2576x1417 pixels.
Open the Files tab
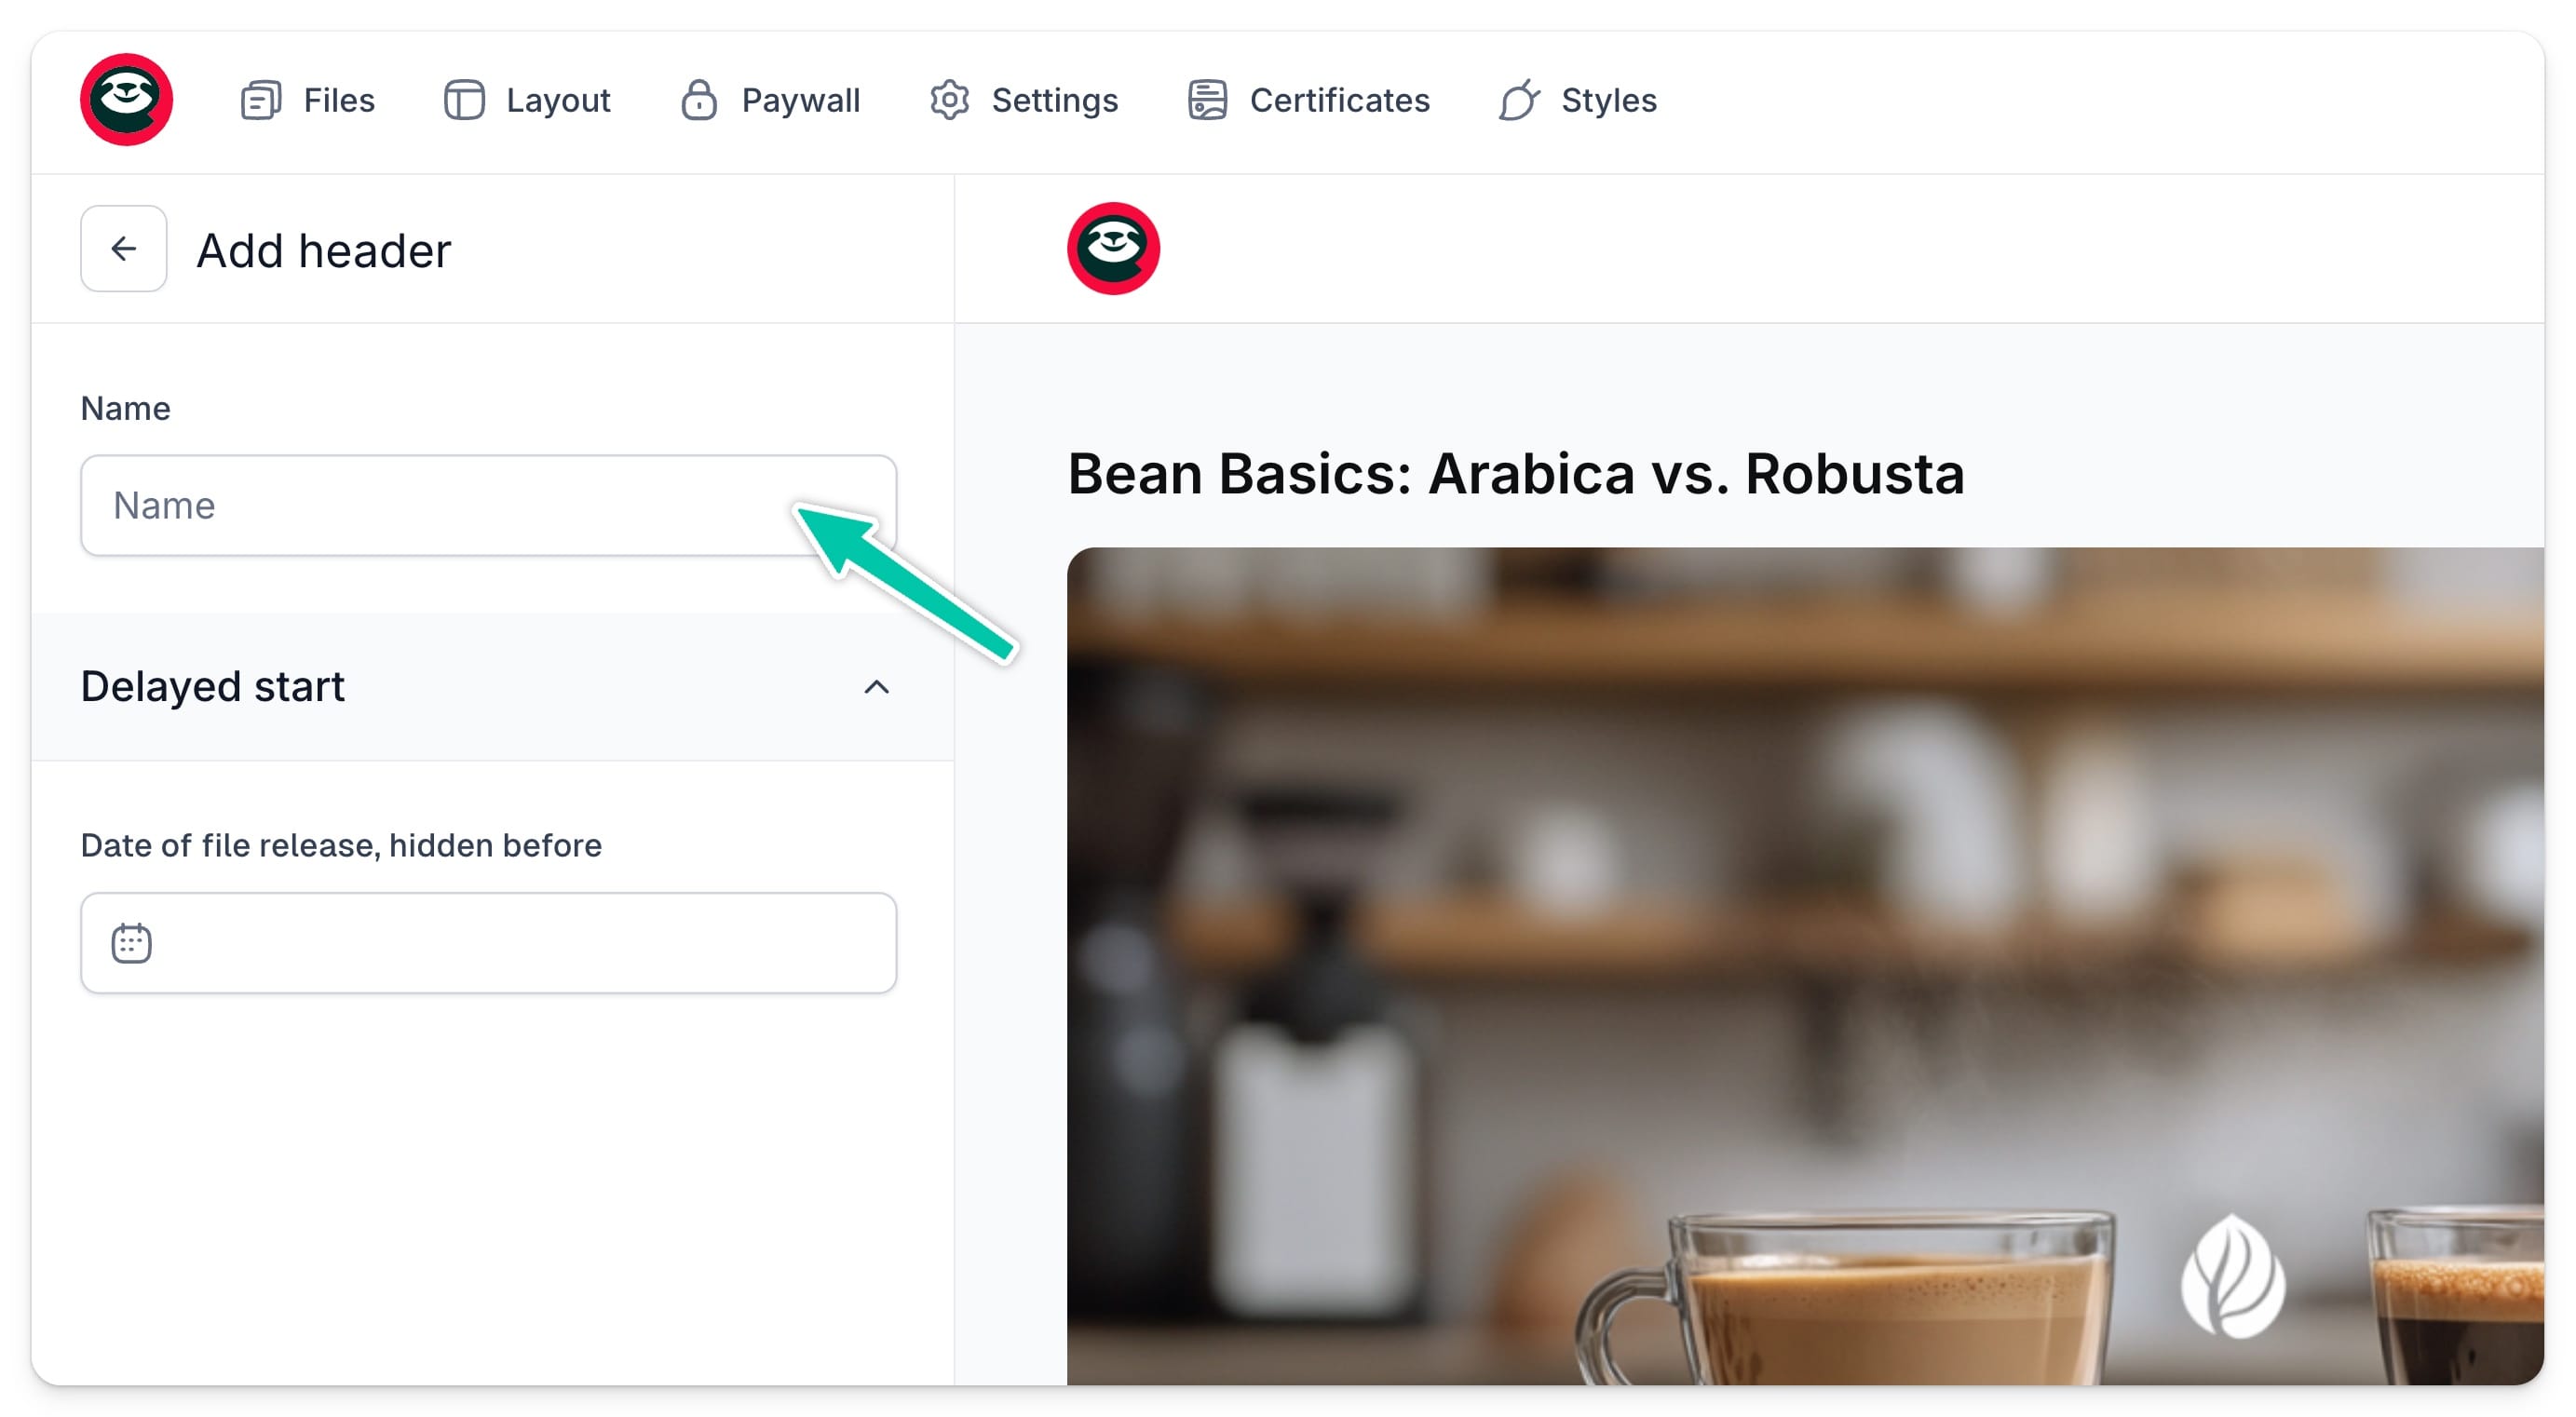pyautogui.click(x=308, y=100)
